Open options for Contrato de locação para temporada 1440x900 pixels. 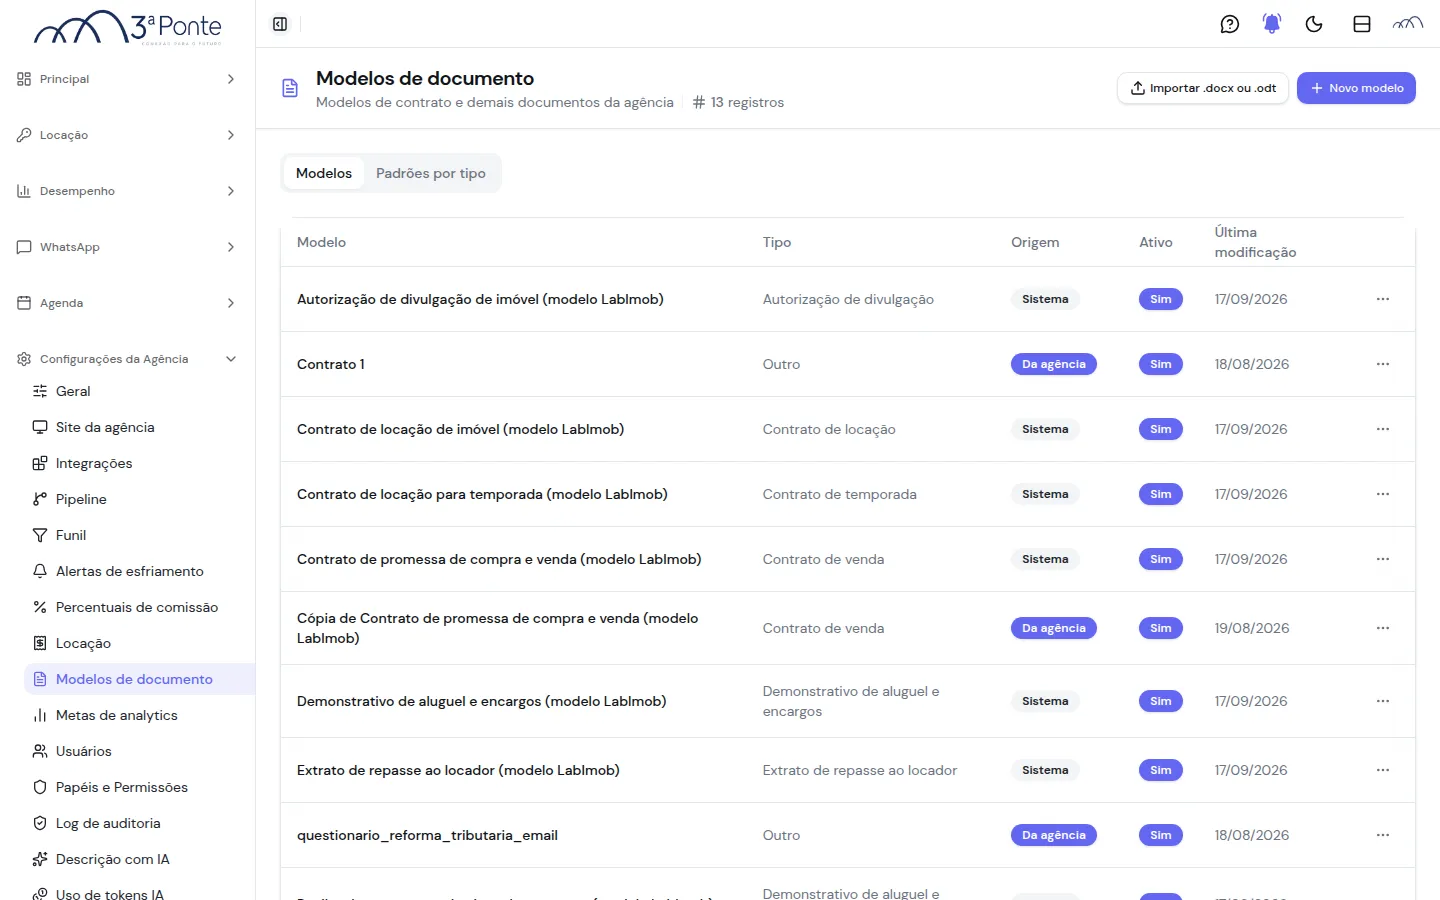1383,494
